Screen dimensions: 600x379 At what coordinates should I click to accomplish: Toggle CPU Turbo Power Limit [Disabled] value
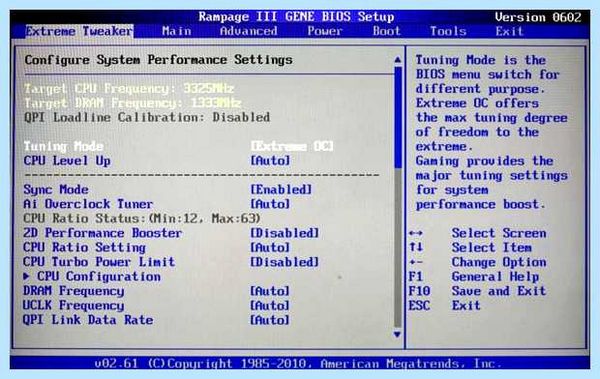coord(285,262)
